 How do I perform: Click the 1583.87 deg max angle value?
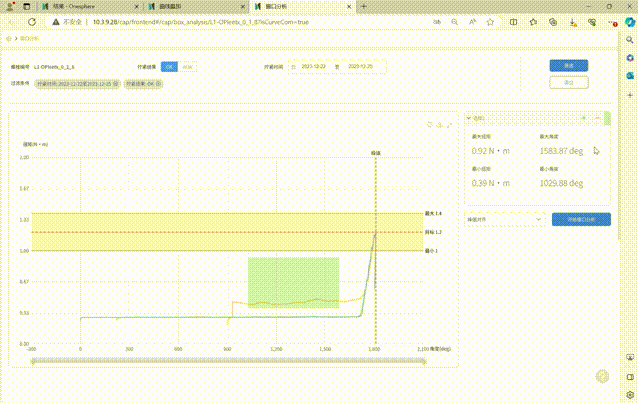point(561,151)
